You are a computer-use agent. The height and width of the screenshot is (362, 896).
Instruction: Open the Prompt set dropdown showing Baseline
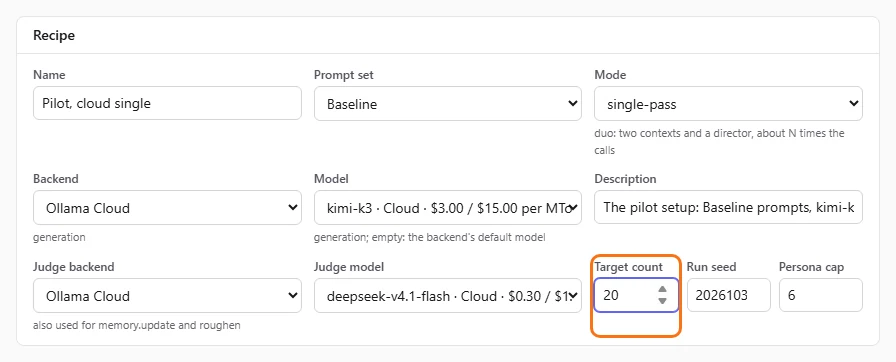coord(447,103)
